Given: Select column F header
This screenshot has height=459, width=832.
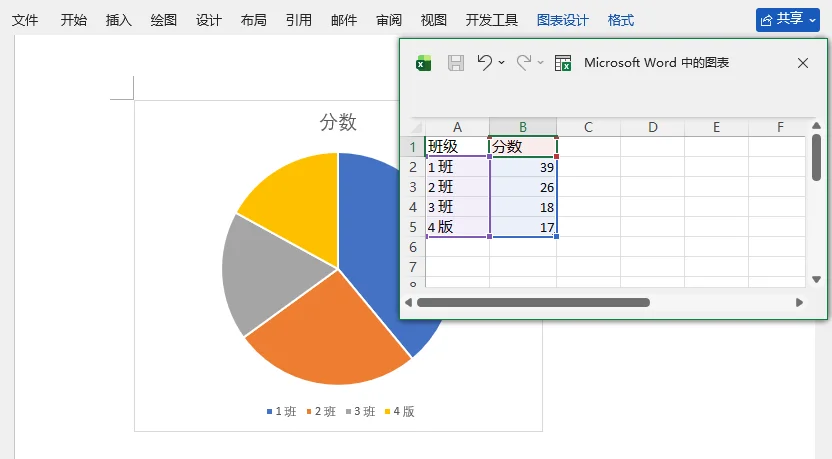Looking at the screenshot, I should click(x=779, y=127).
